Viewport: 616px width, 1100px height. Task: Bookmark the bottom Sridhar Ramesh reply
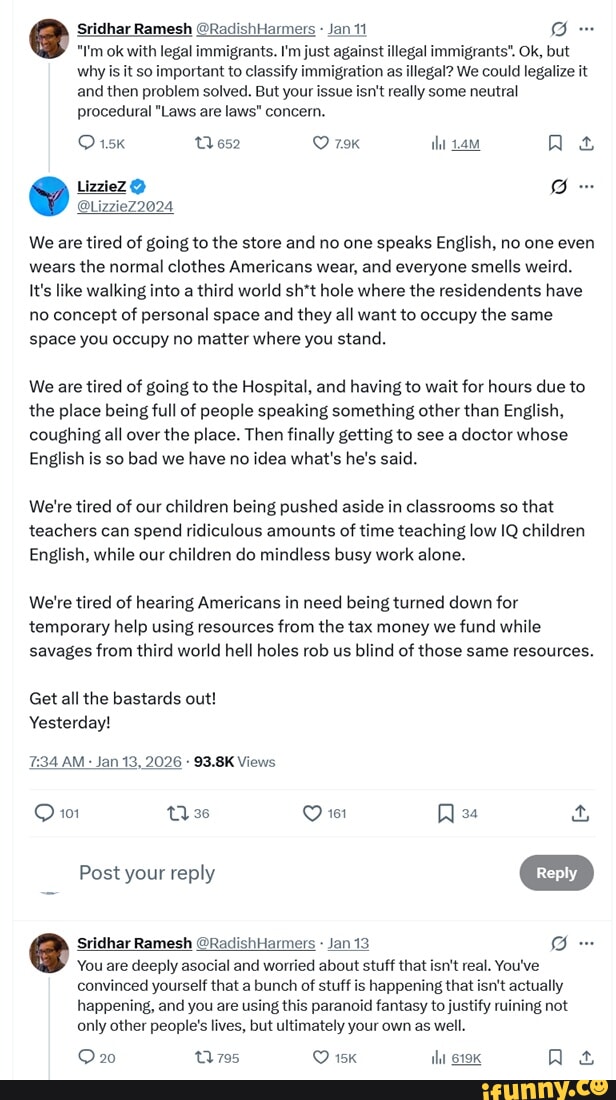click(x=555, y=1057)
